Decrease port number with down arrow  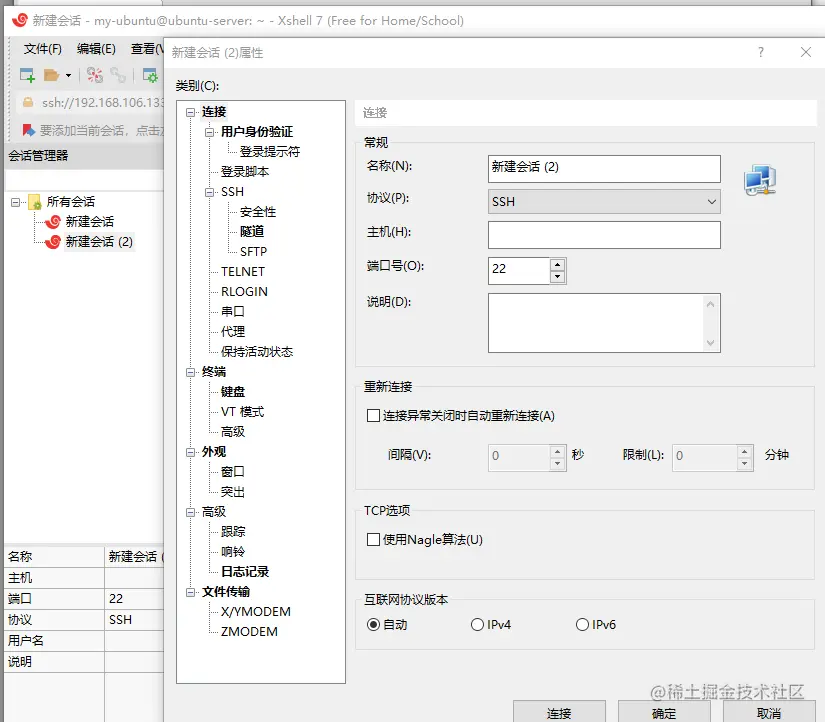pos(557,277)
